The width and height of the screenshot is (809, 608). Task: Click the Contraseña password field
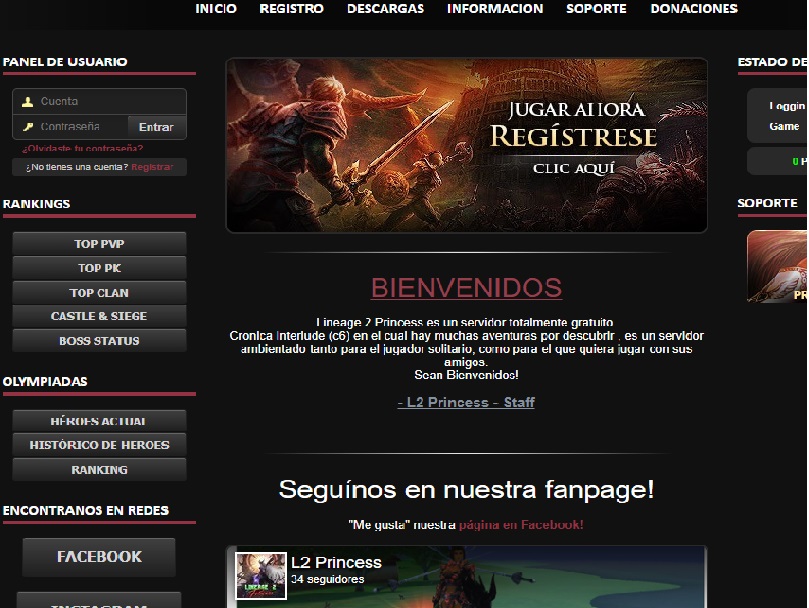[x=71, y=126]
